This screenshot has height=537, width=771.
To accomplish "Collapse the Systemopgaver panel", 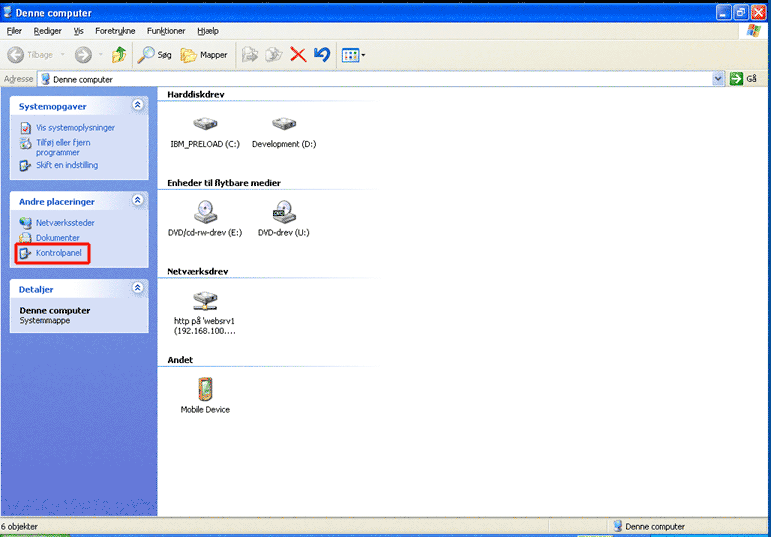I will (138, 105).
